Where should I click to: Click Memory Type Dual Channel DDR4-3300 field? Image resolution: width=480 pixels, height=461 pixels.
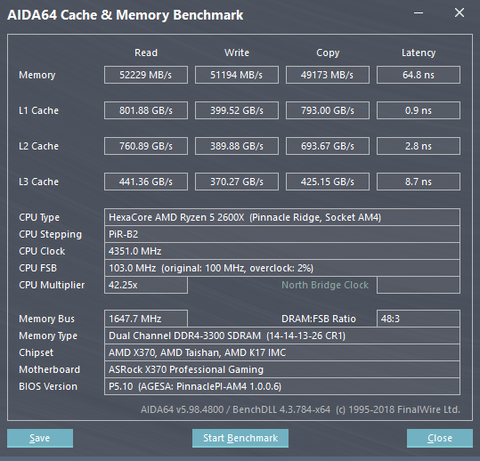point(282,336)
